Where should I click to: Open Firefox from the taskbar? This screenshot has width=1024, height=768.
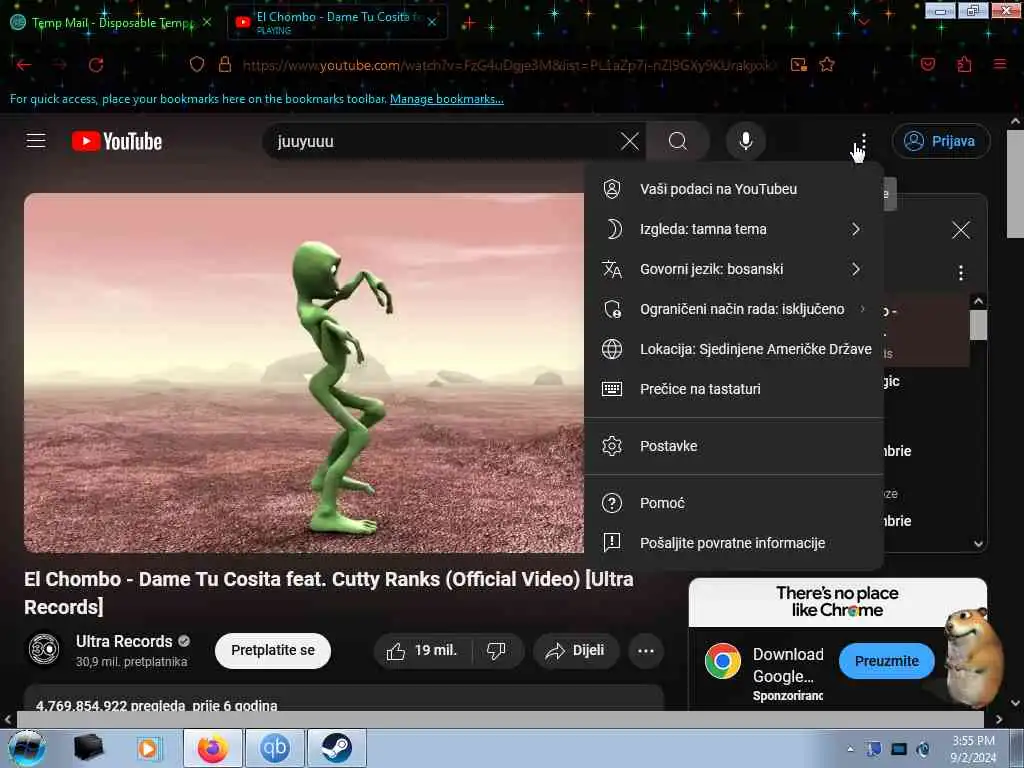pyautogui.click(x=213, y=748)
